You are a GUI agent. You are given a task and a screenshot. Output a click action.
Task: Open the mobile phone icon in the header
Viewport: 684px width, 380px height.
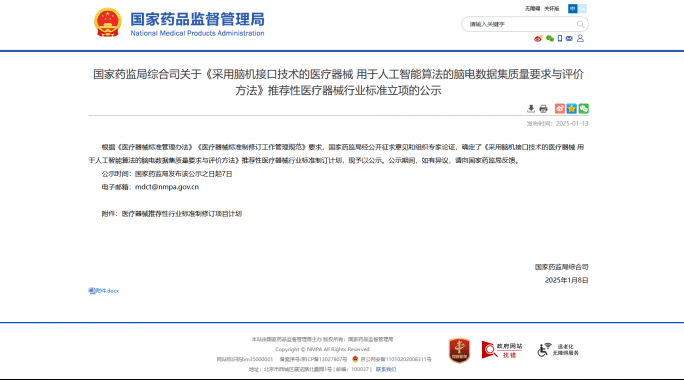(560, 39)
